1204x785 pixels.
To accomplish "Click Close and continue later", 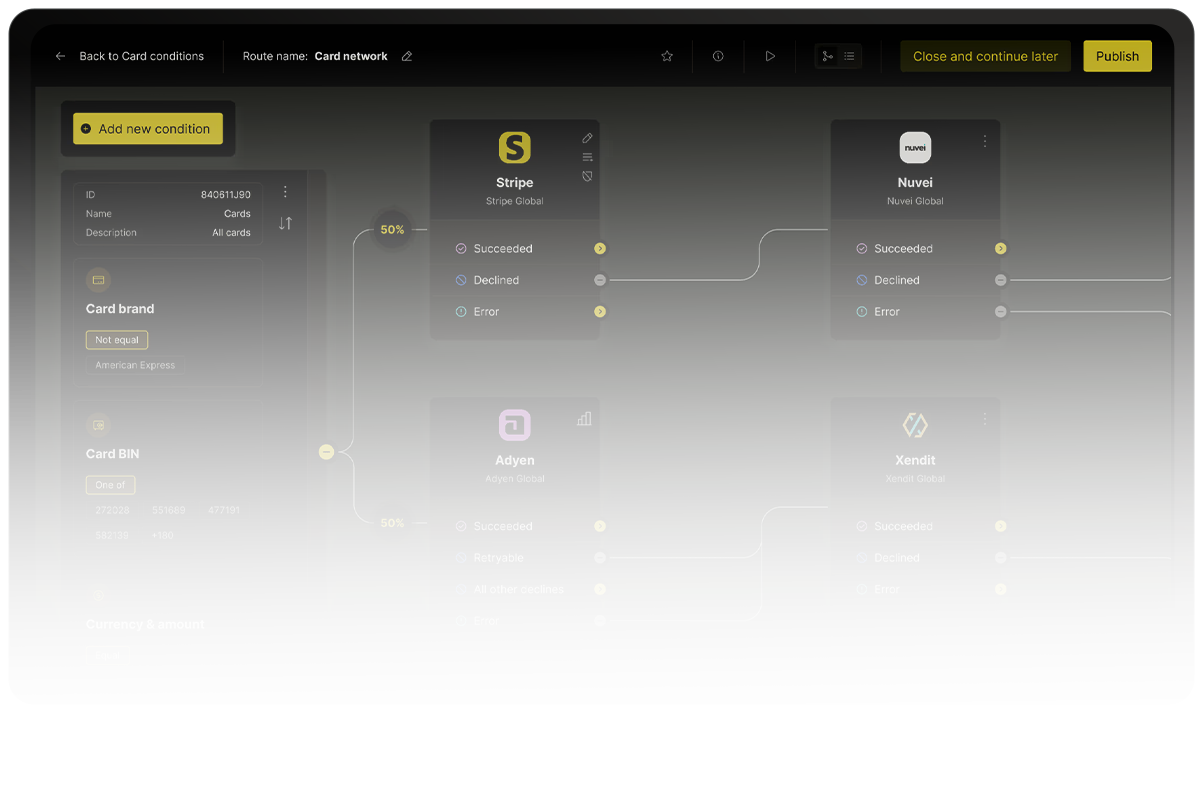I will click(x=985, y=56).
